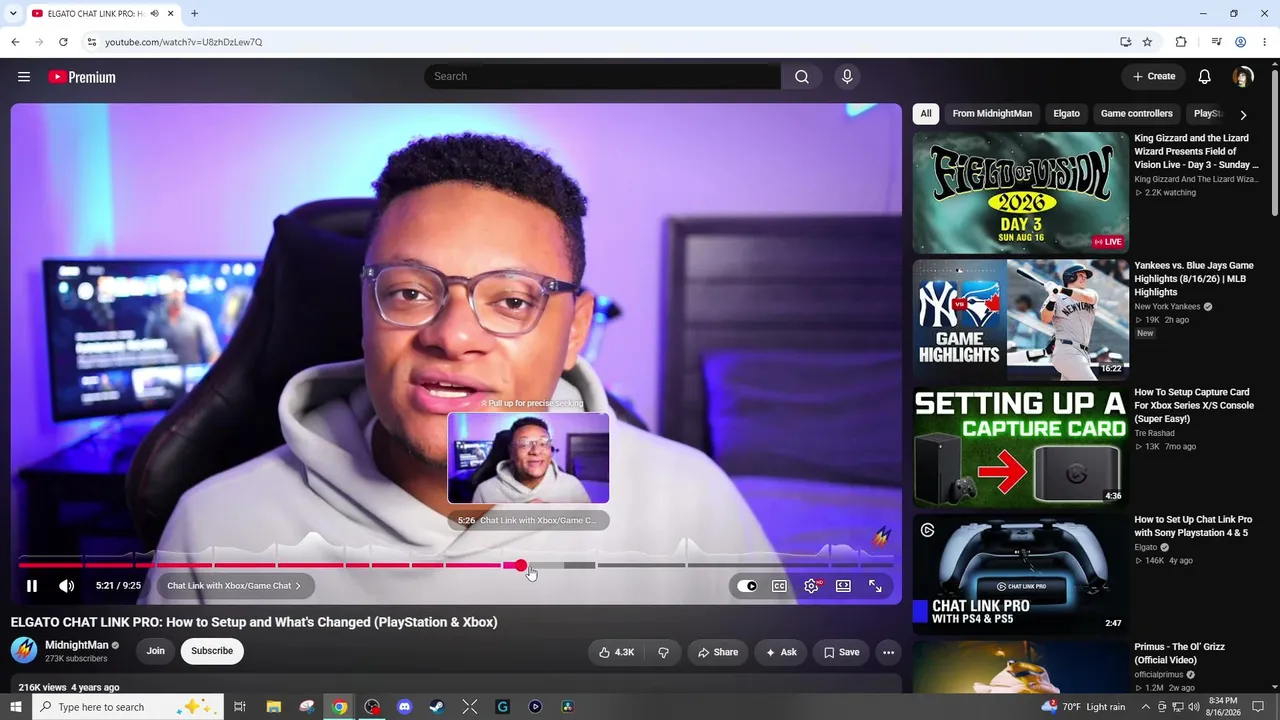Select the Elgato filter chip
The height and width of the screenshot is (720, 1280).
[x=1066, y=114]
